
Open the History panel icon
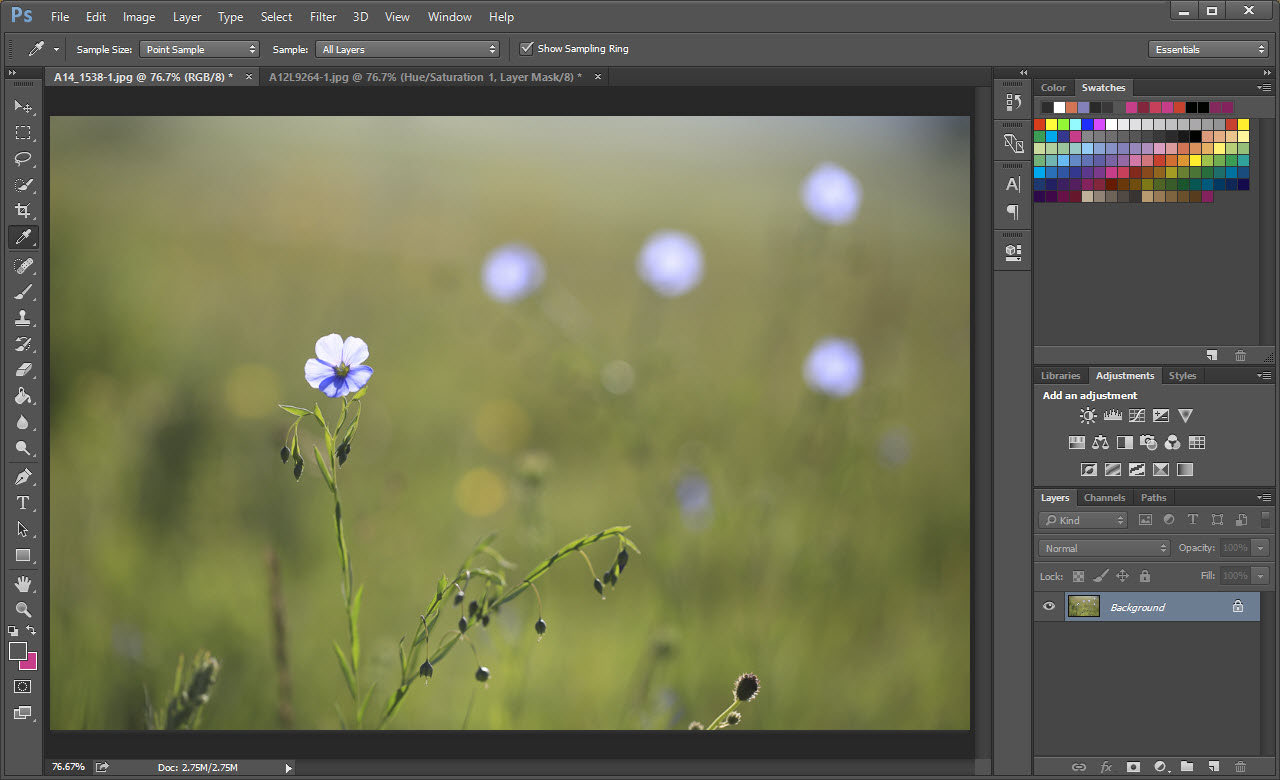point(1013,103)
